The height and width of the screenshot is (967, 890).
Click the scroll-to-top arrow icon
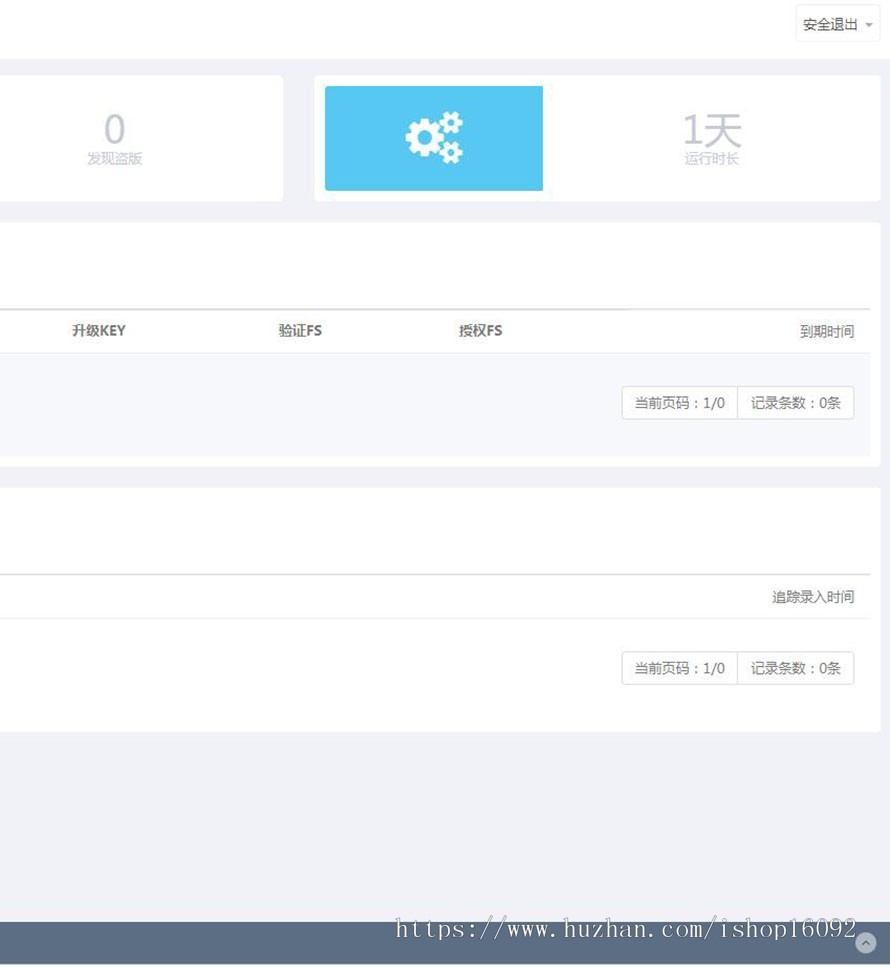(x=865, y=943)
